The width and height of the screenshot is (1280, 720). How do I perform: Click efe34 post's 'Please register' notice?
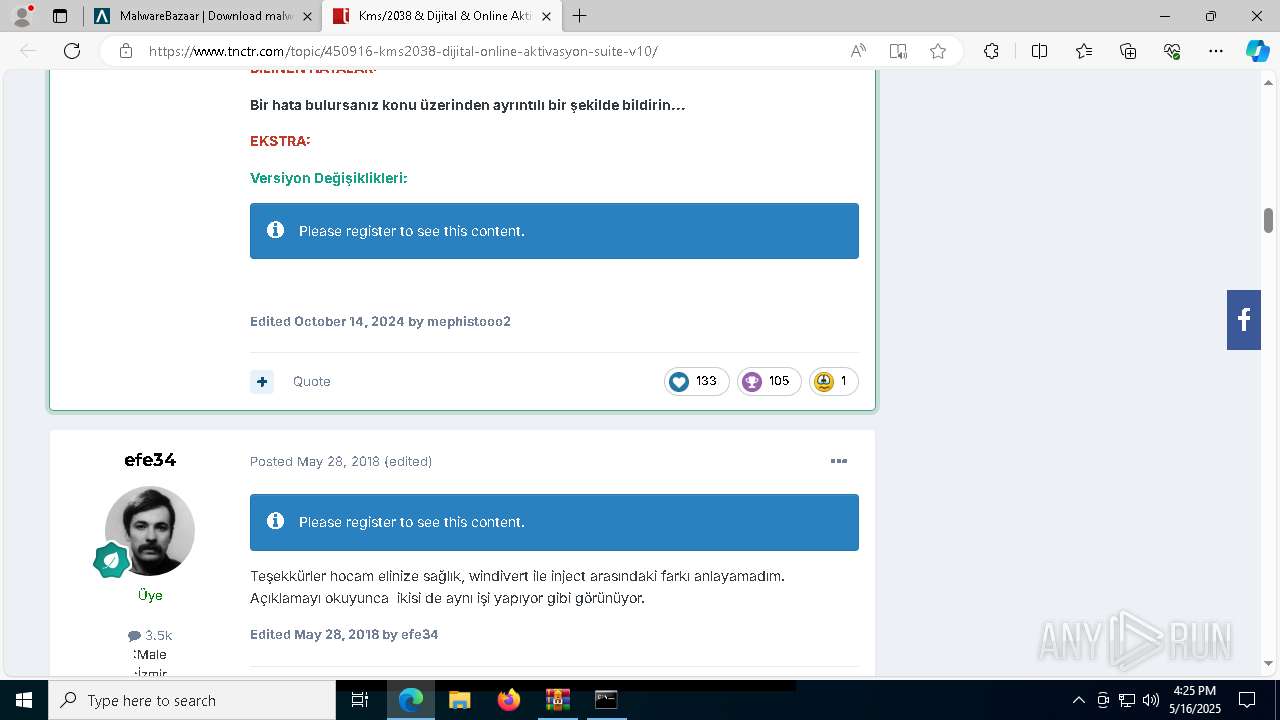[554, 522]
